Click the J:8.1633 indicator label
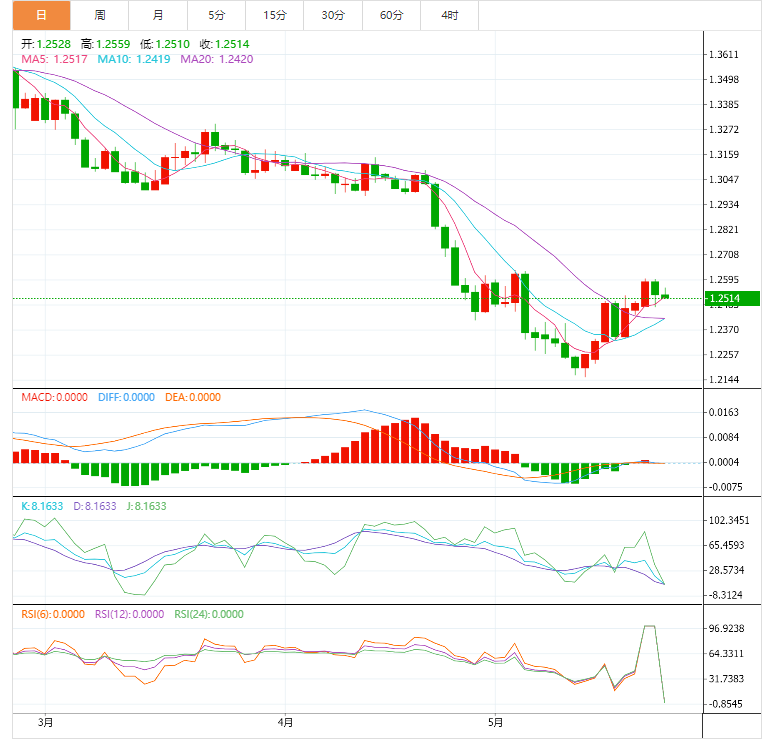 pyautogui.click(x=146, y=506)
